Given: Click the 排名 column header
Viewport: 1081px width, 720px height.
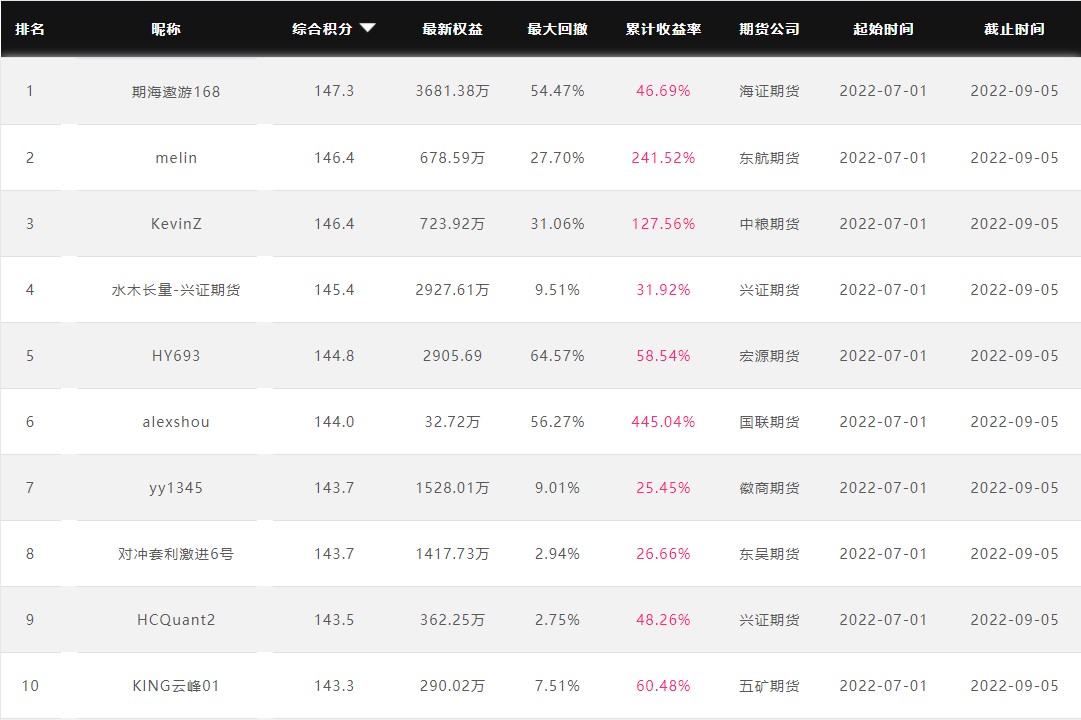Looking at the screenshot, I should click(x=30, y=29).
